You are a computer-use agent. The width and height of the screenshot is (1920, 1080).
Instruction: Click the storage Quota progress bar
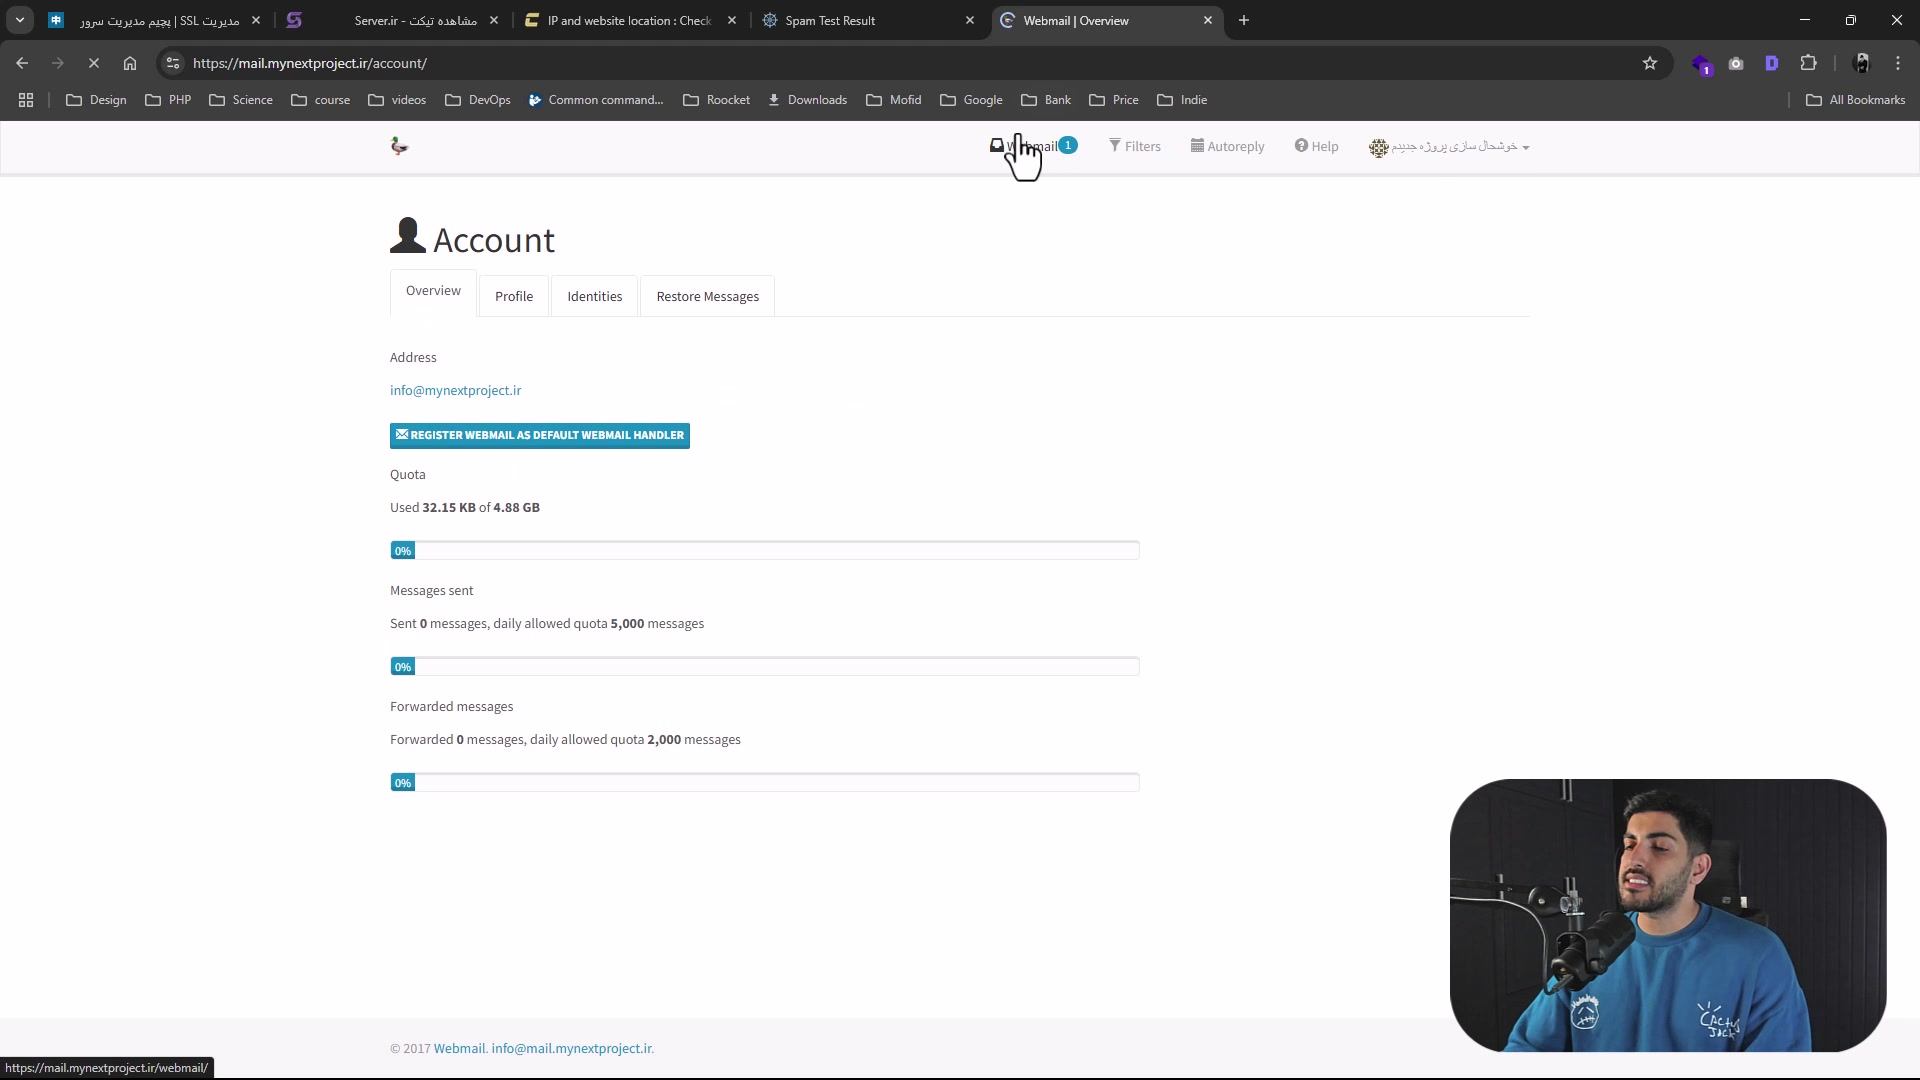765,550
